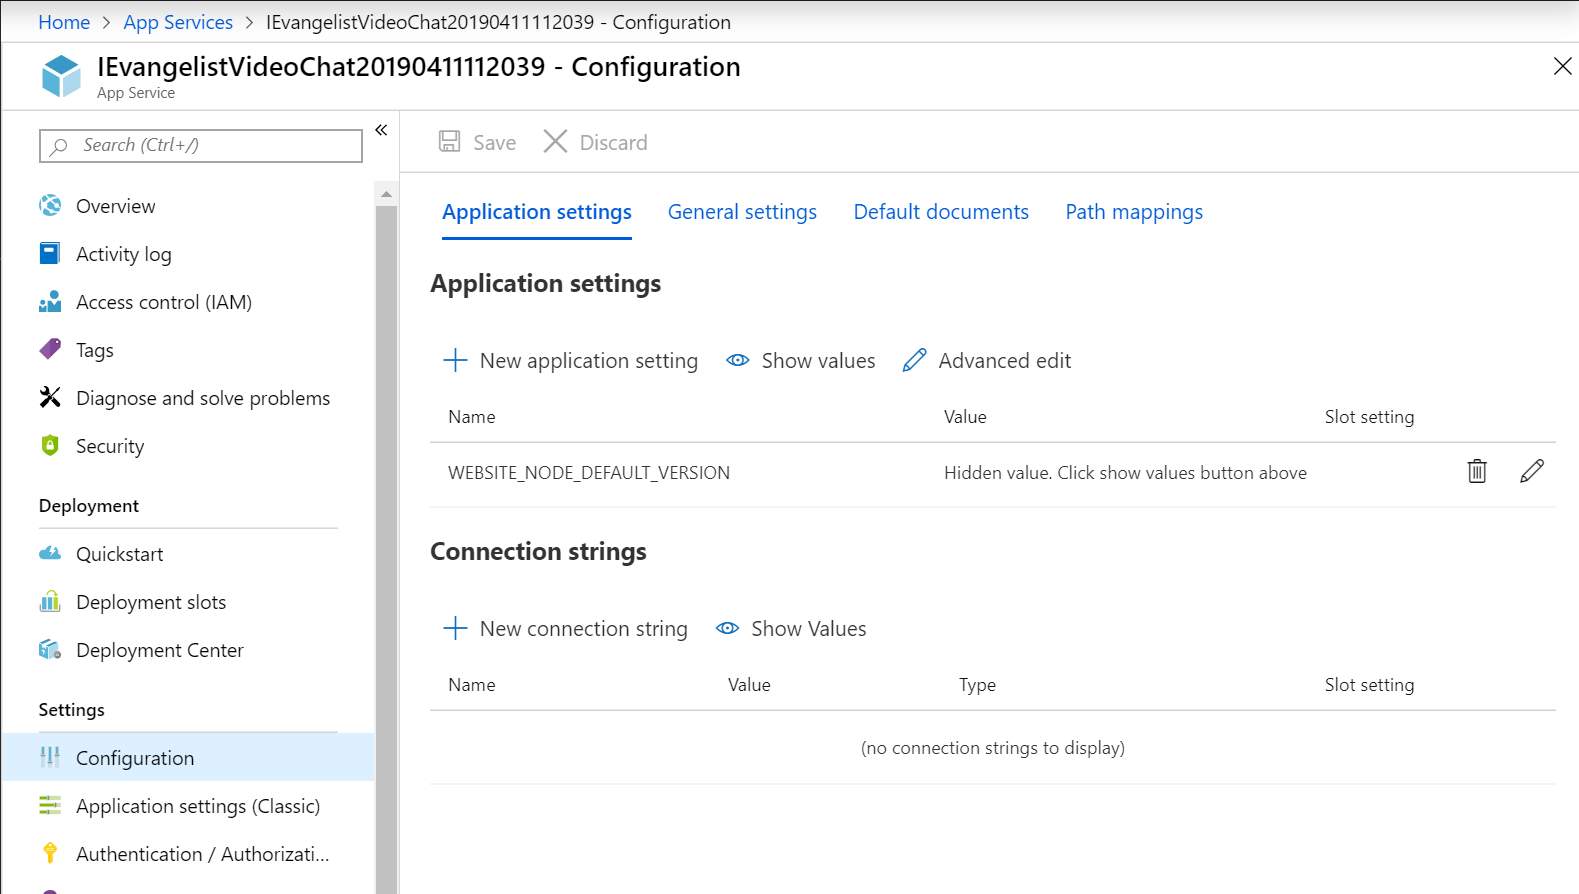
Task: Click the App Services breadcrumb link
Action: pos(178,22)
